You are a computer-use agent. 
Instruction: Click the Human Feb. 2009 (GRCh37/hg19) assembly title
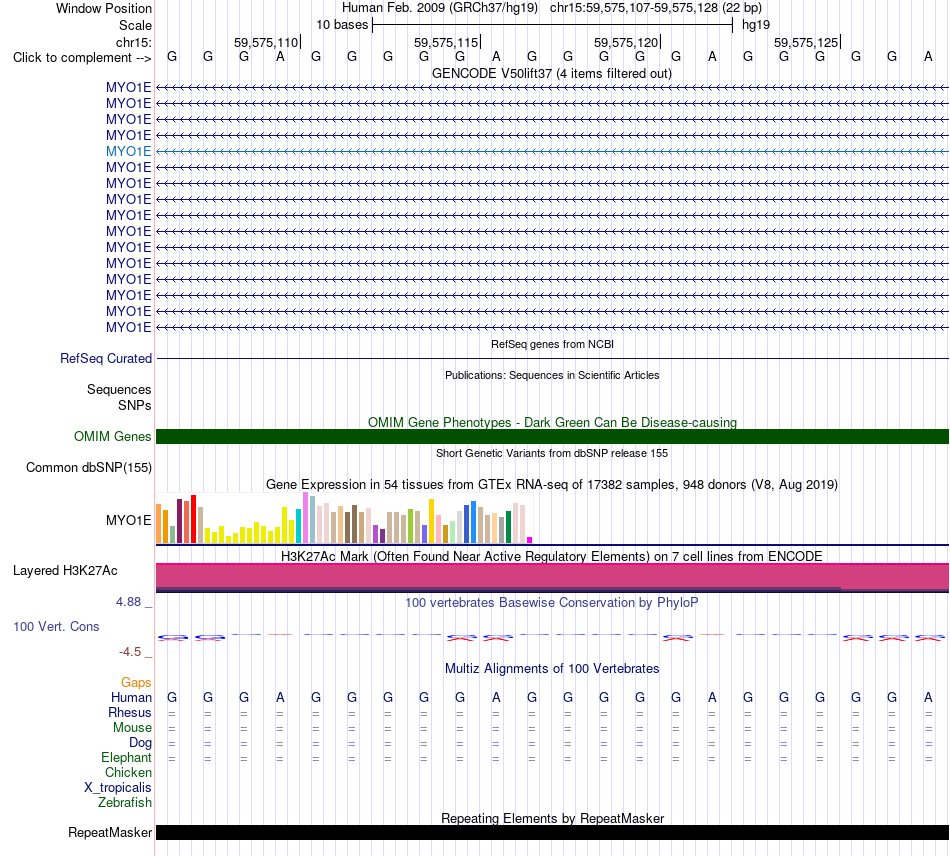pyautogui.click(x=440, y=8)
